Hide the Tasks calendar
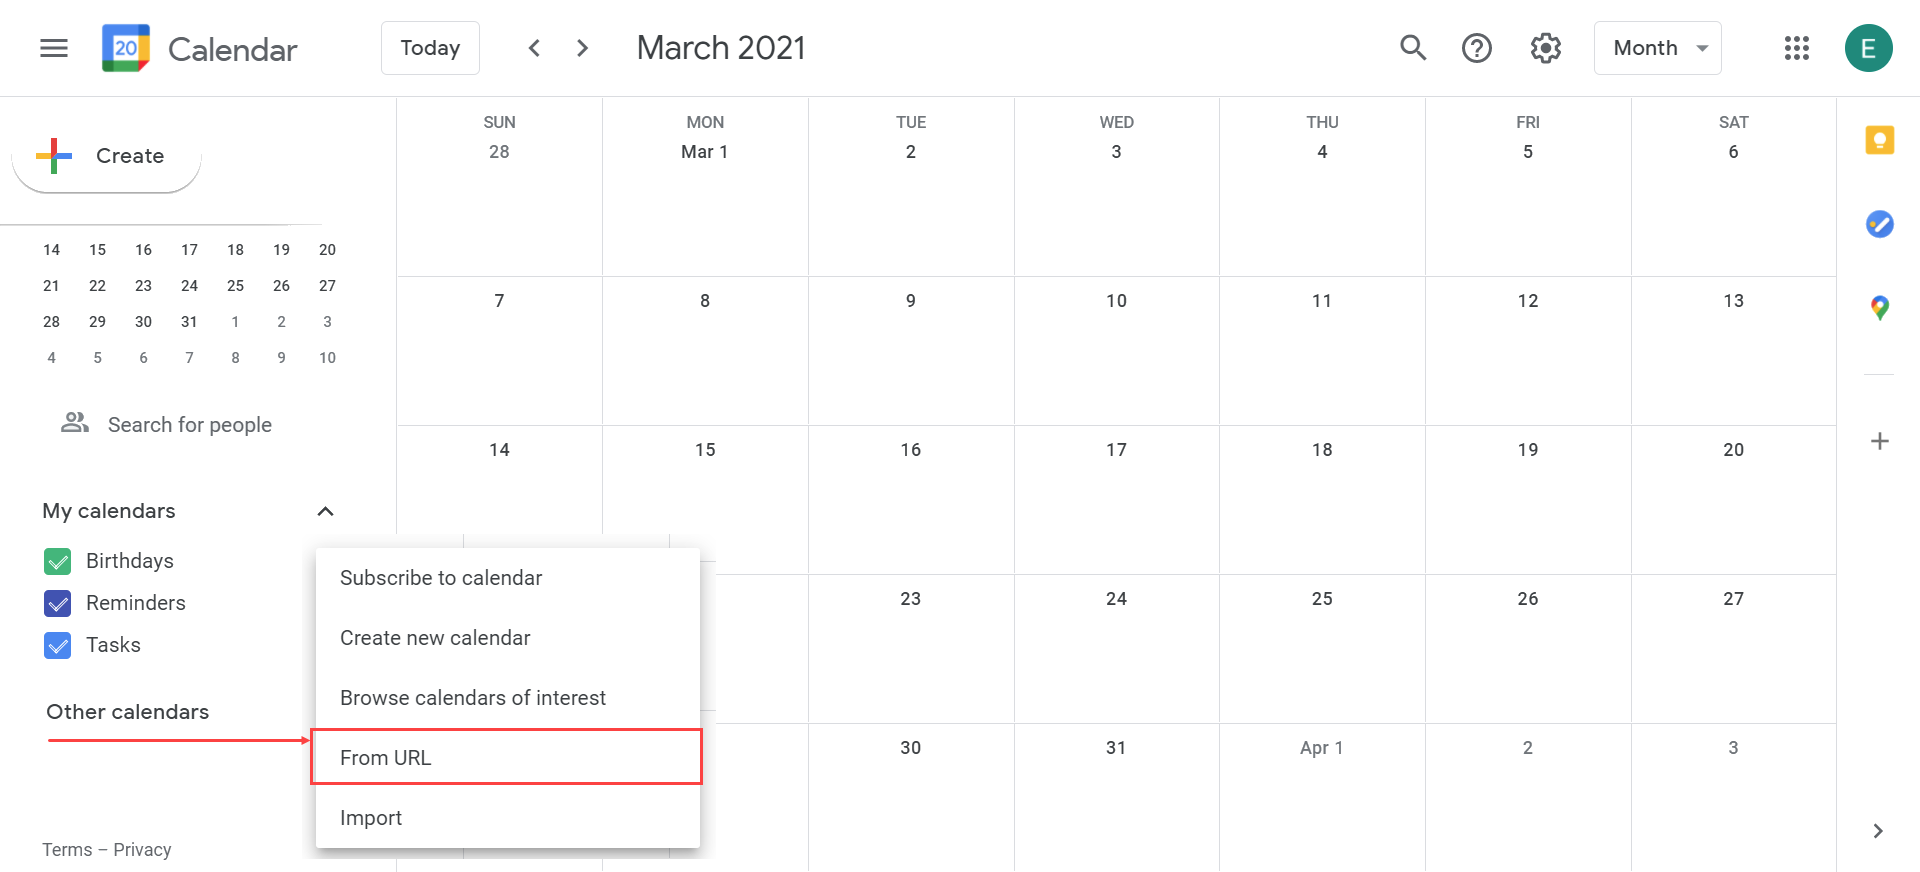Viewport: 1920px width, 872px height. [x=58, y=645]
